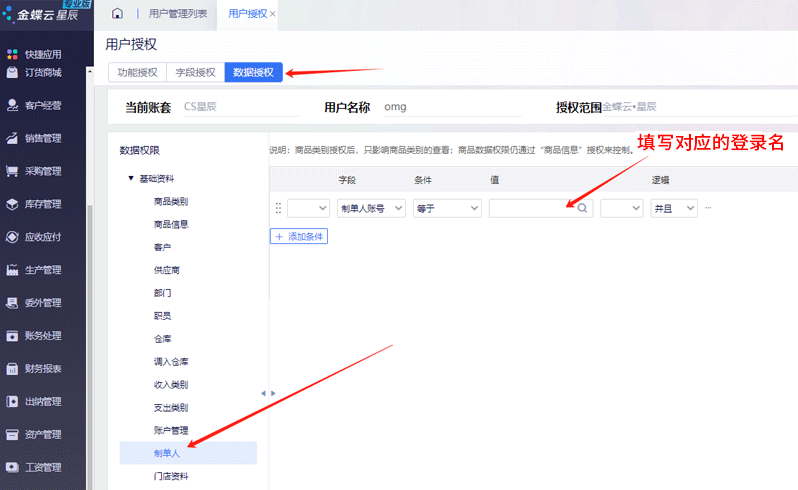Select 收入类别 in tree
798x490 pixels.
point(171,385)
